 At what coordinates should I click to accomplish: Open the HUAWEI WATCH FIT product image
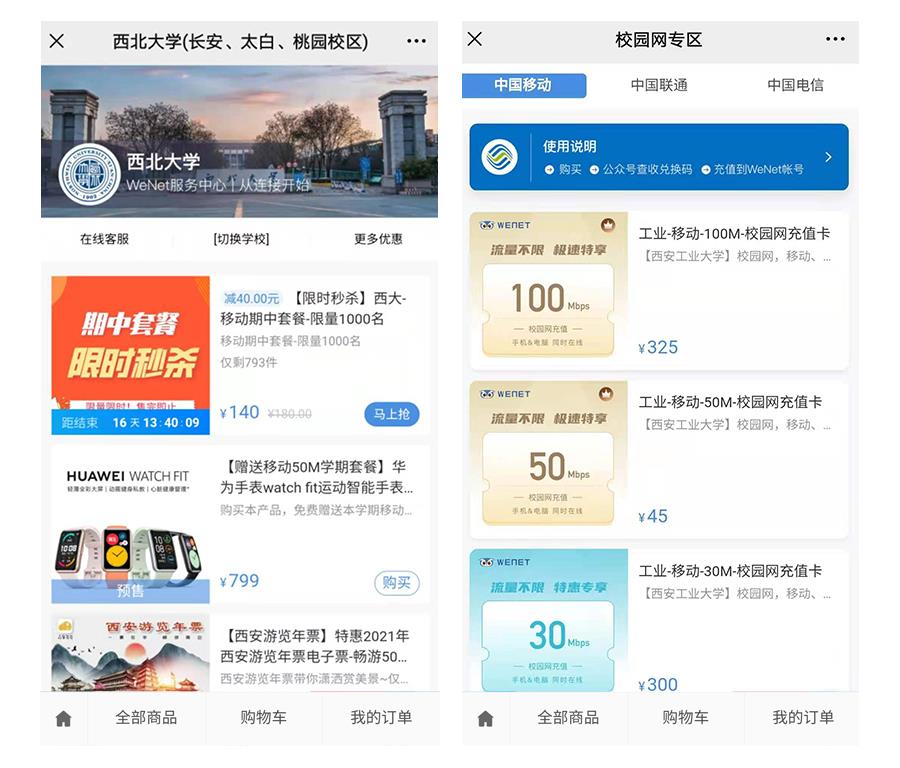click(130, 524)
